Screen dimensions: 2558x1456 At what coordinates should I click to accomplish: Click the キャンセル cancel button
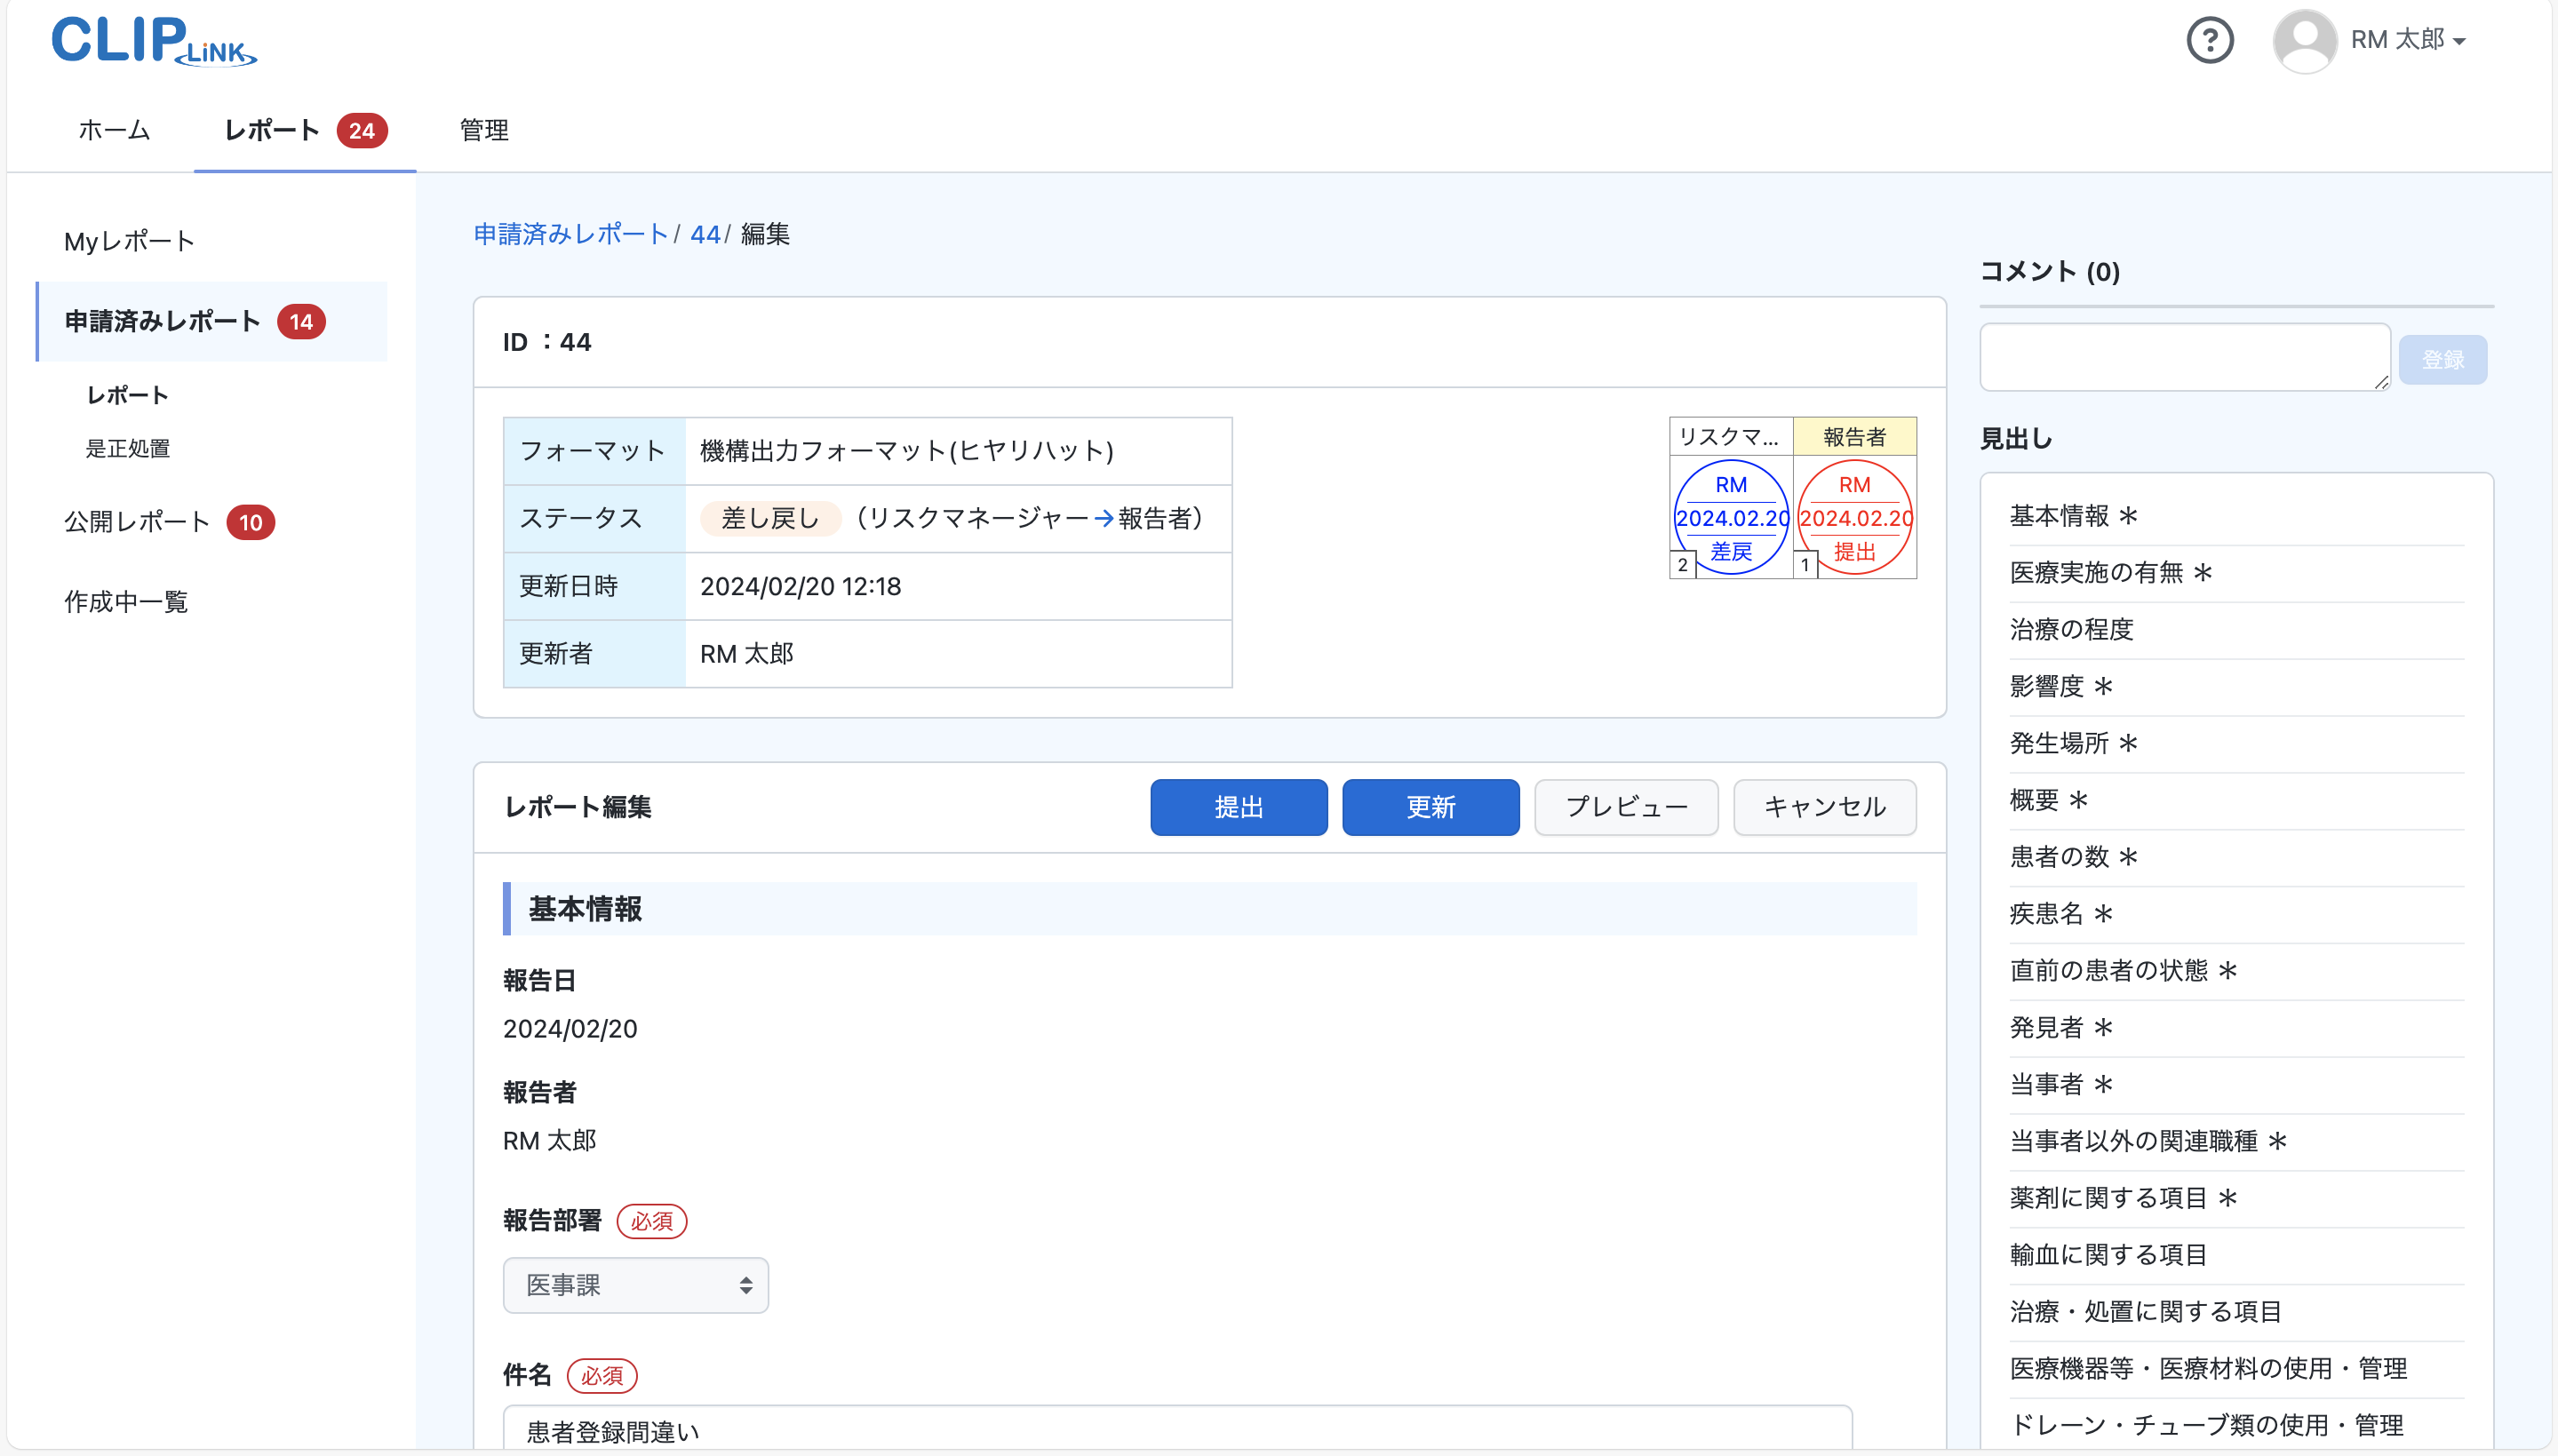(1824, 807)
